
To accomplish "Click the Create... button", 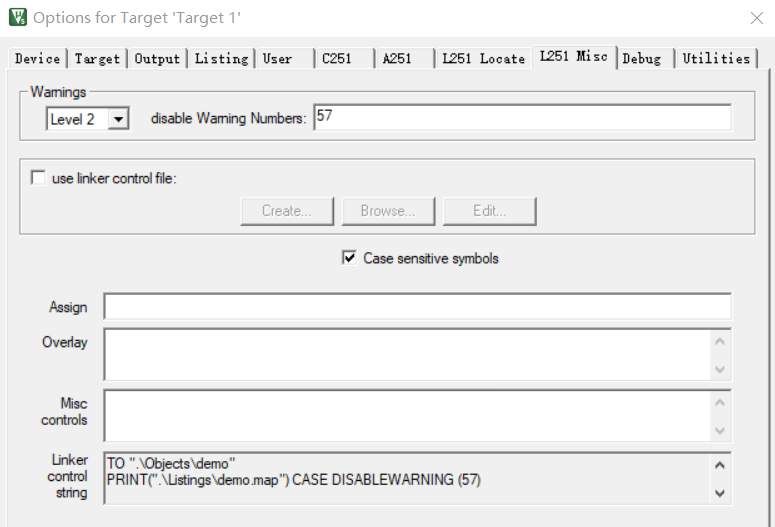I will 287,211.
